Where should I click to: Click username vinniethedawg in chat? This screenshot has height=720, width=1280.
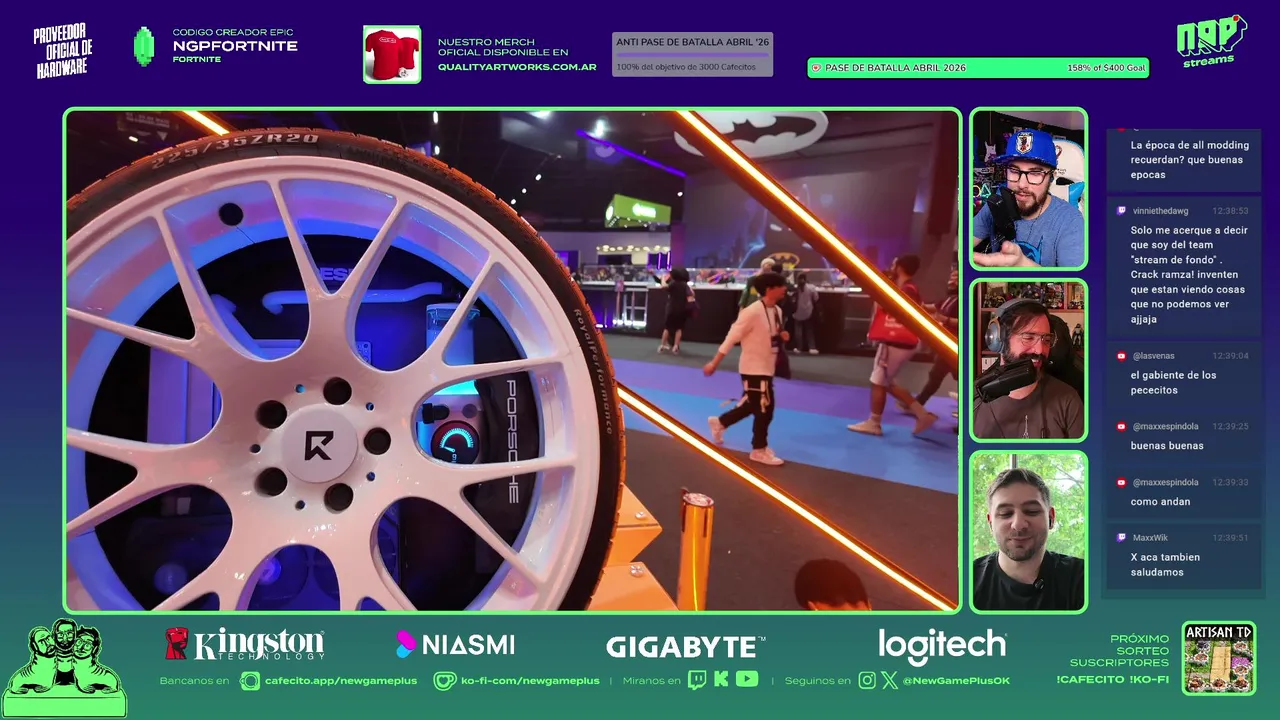point(1160,211)
